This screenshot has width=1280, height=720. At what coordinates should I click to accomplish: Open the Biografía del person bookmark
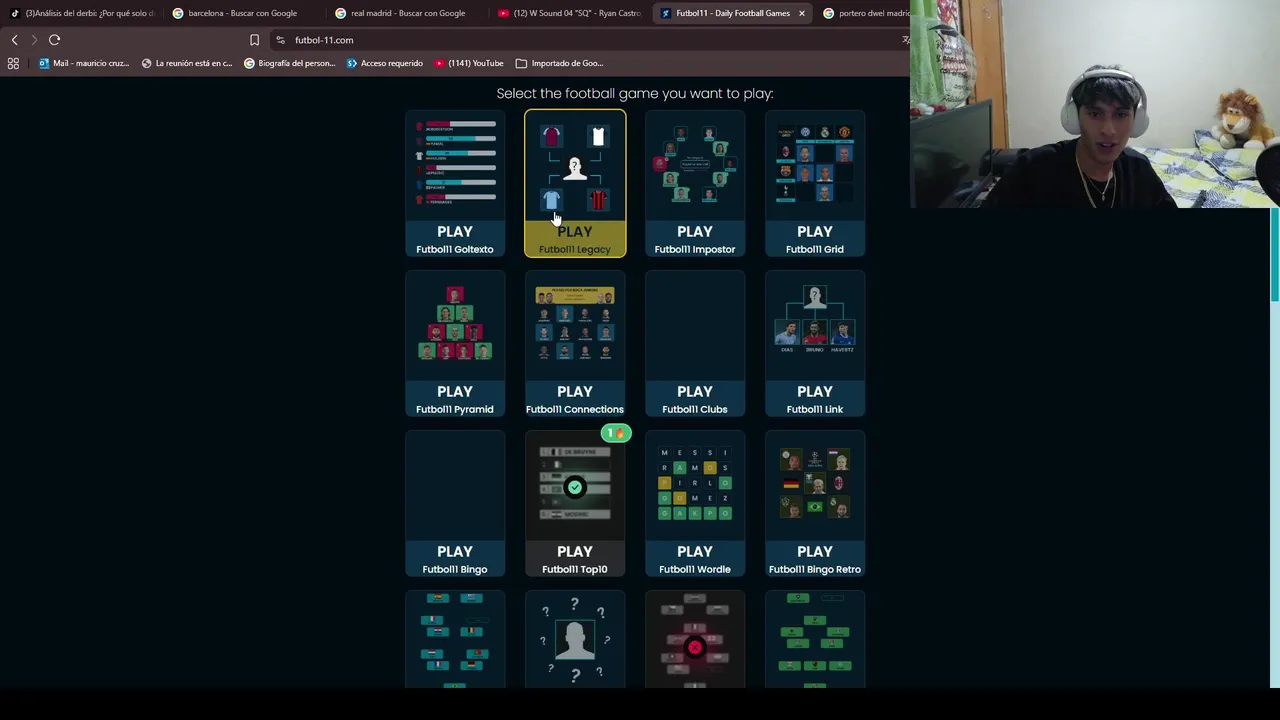pos(290,63)
